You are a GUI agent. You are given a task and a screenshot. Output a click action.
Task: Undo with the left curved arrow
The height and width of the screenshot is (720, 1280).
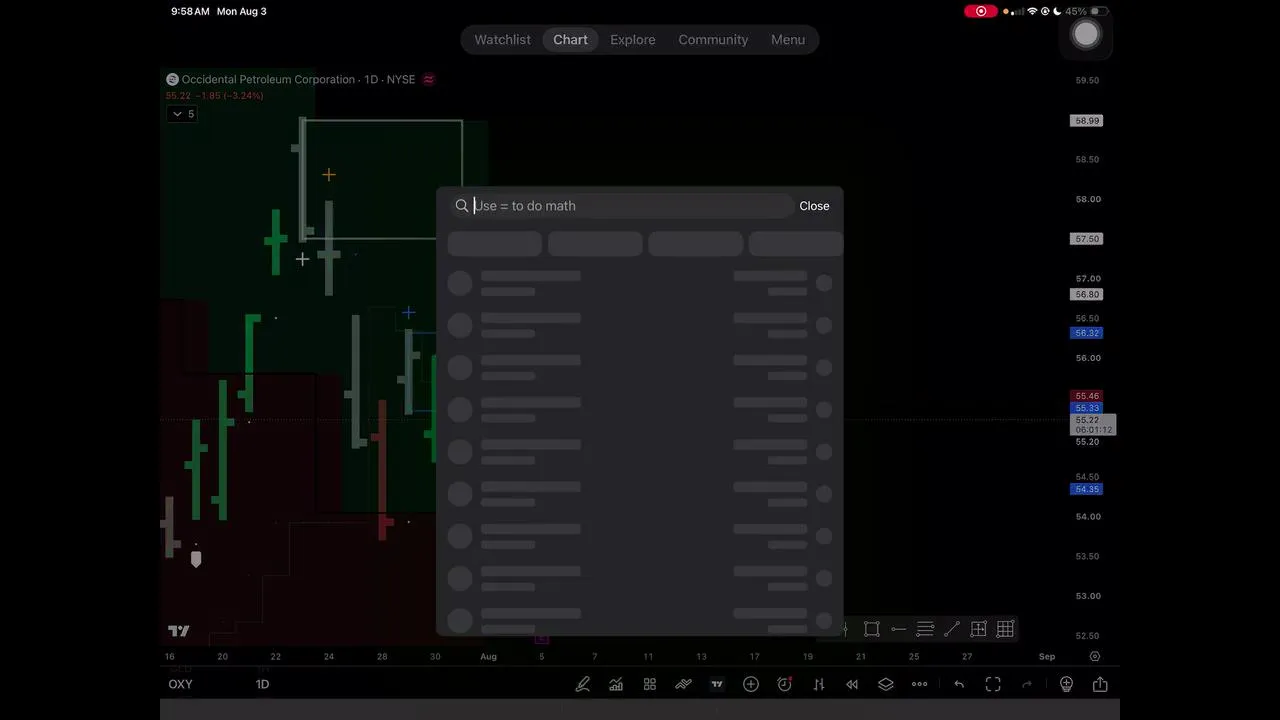tap(959, 684)
